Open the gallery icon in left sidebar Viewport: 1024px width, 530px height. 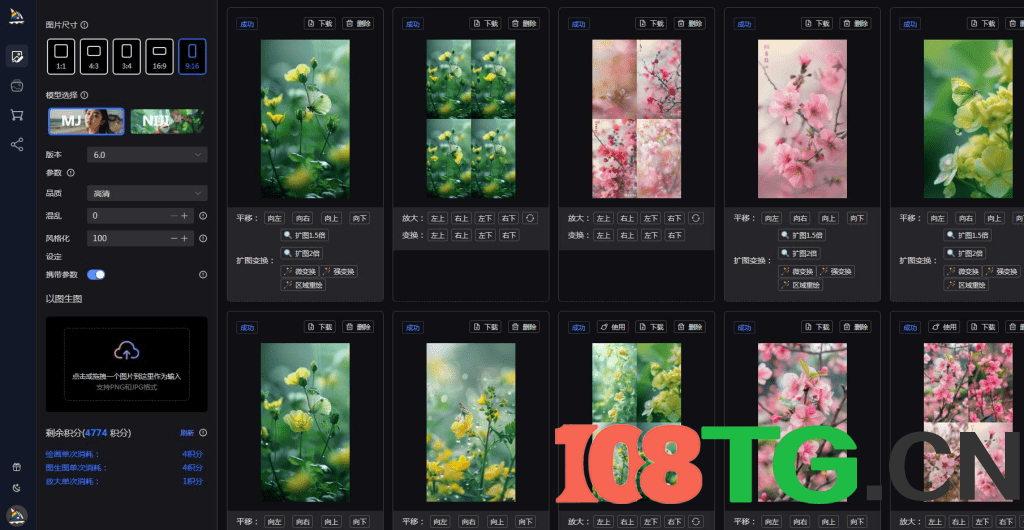pyautogui.click(x=17, y=86)
